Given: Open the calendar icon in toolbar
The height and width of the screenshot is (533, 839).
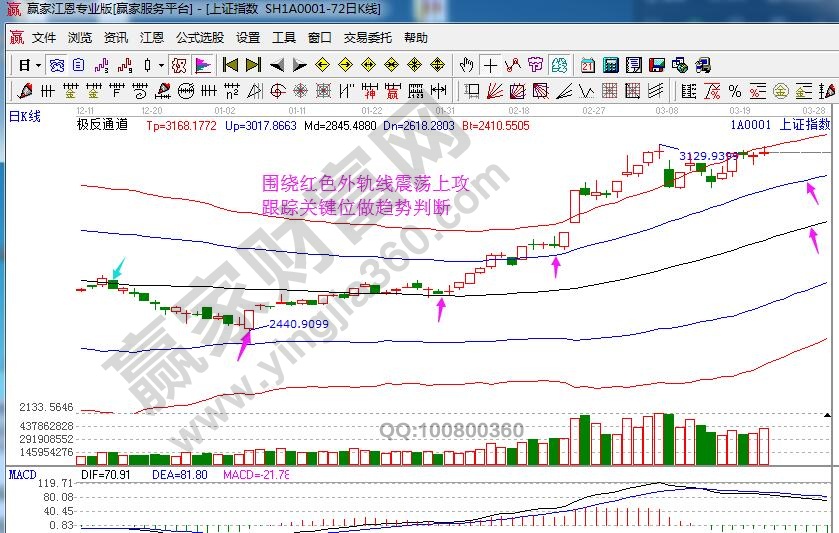Looking at the screenshot, I should click(587, 65).
